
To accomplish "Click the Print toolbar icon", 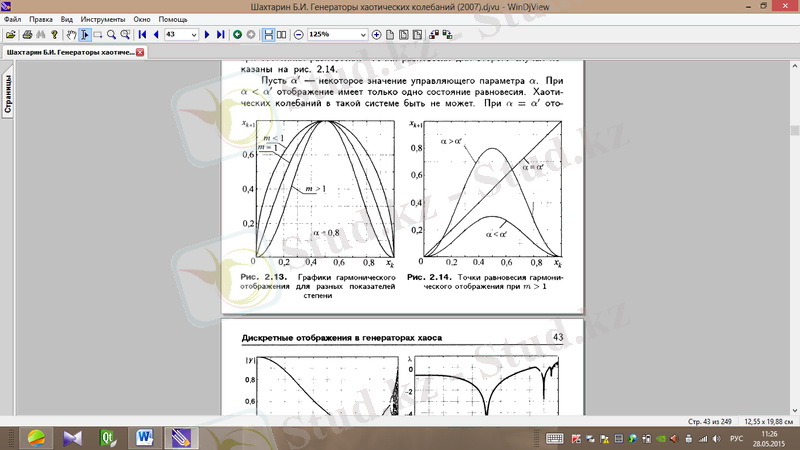I will pyautogui.click(x=27, y=35).
